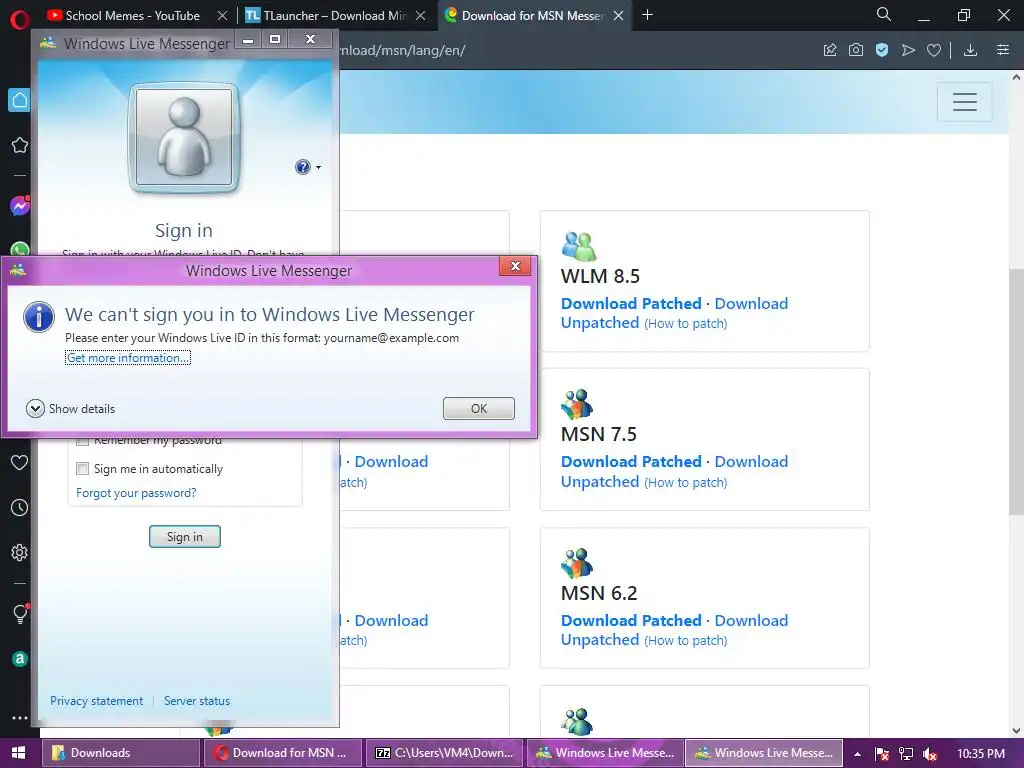Click OK in the error dialog
The image size is (1024, 768).
coord(479,408)
